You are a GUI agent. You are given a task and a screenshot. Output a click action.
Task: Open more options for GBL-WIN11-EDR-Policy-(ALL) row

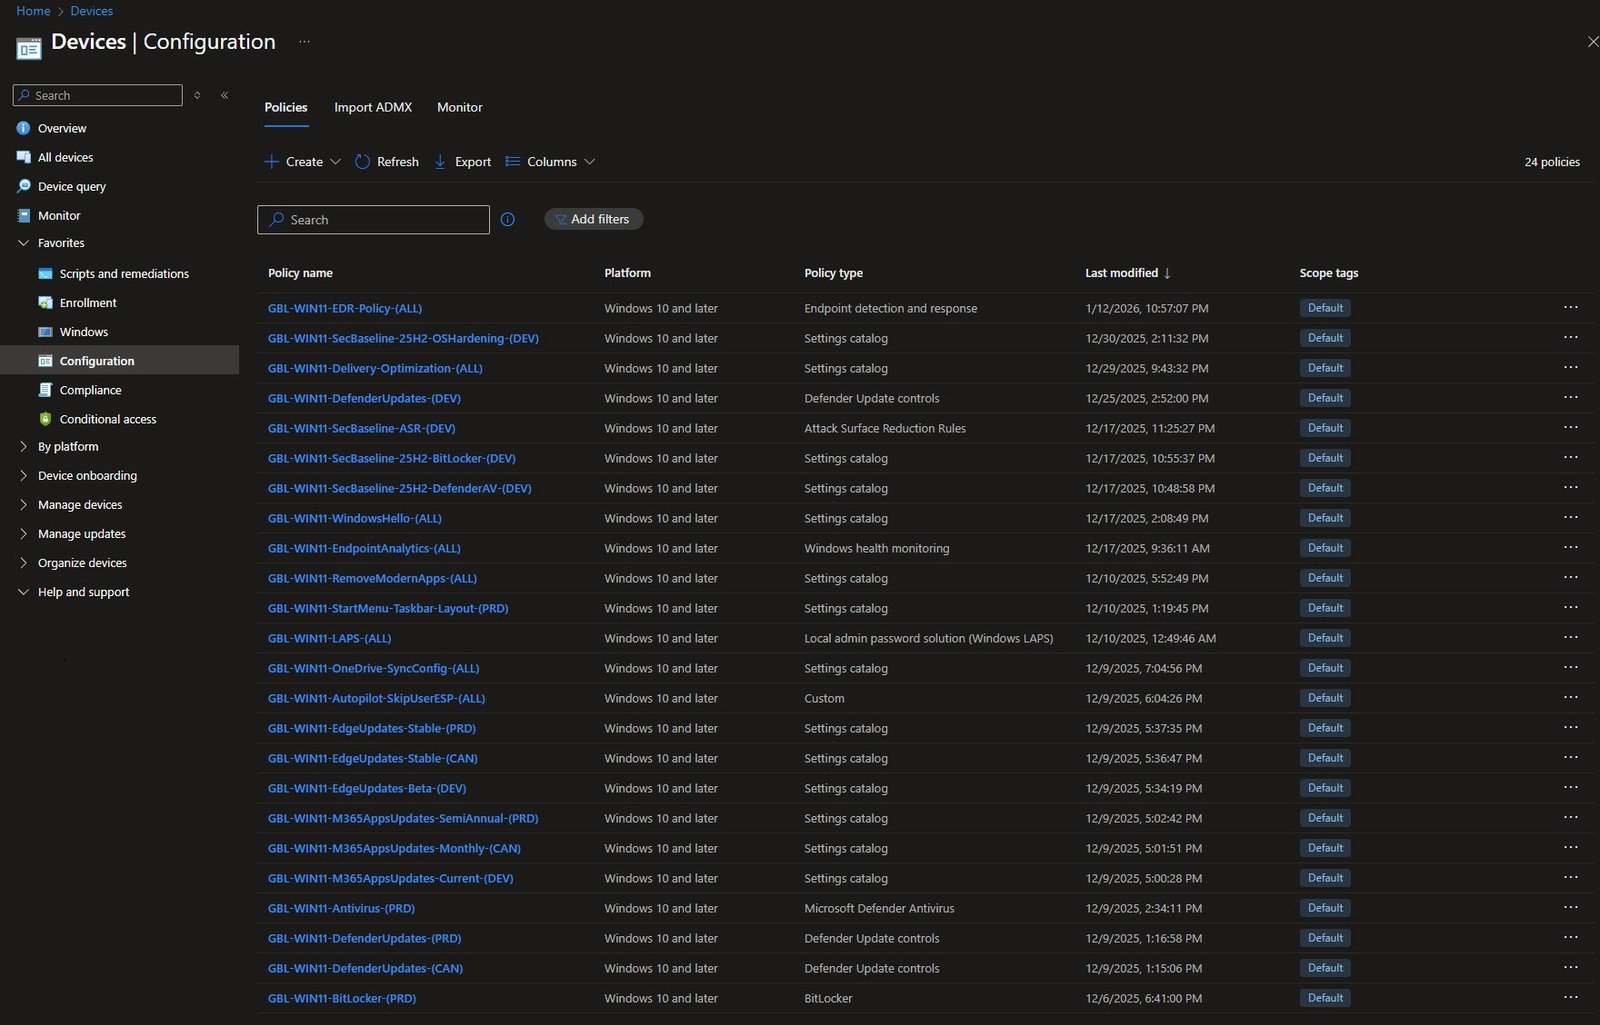(1570, 308)
